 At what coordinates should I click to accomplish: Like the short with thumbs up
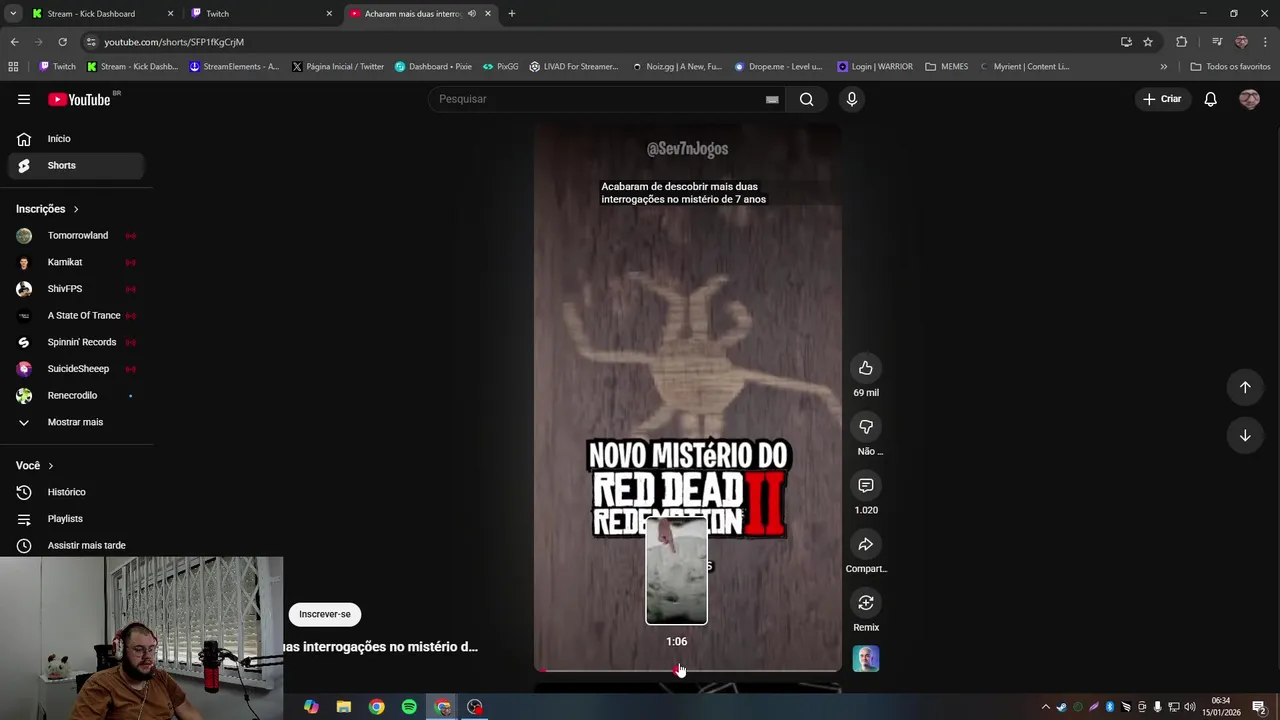tap(866, 368)
